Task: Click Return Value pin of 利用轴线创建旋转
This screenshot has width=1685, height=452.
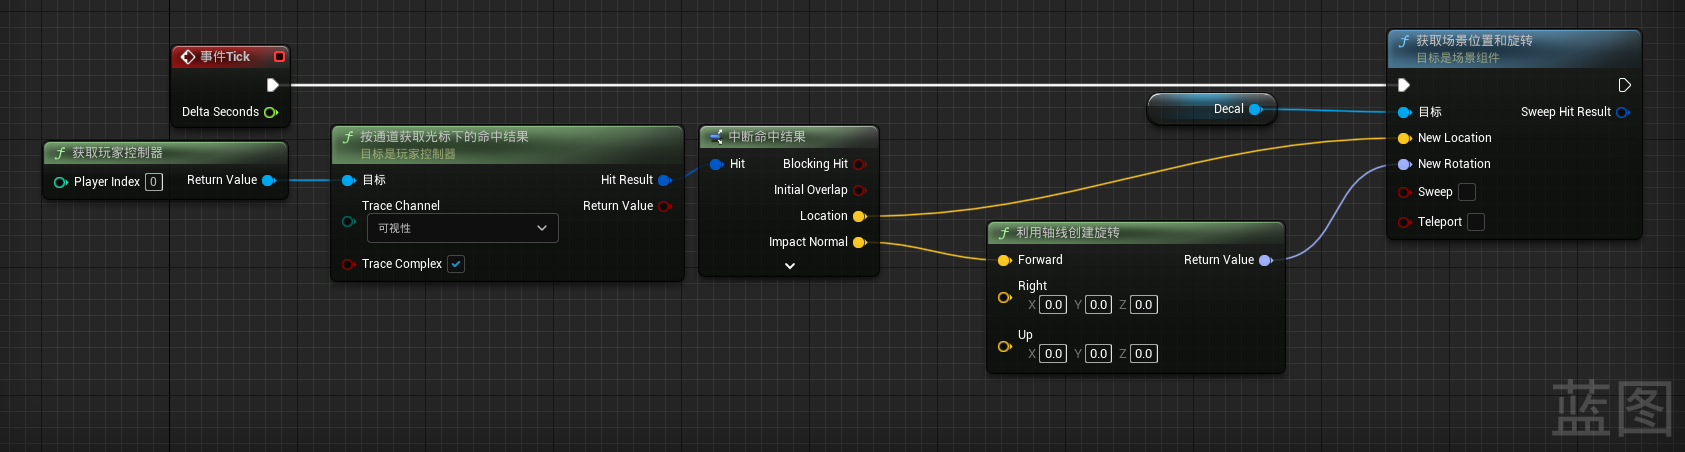Action: coord(1265,260)
